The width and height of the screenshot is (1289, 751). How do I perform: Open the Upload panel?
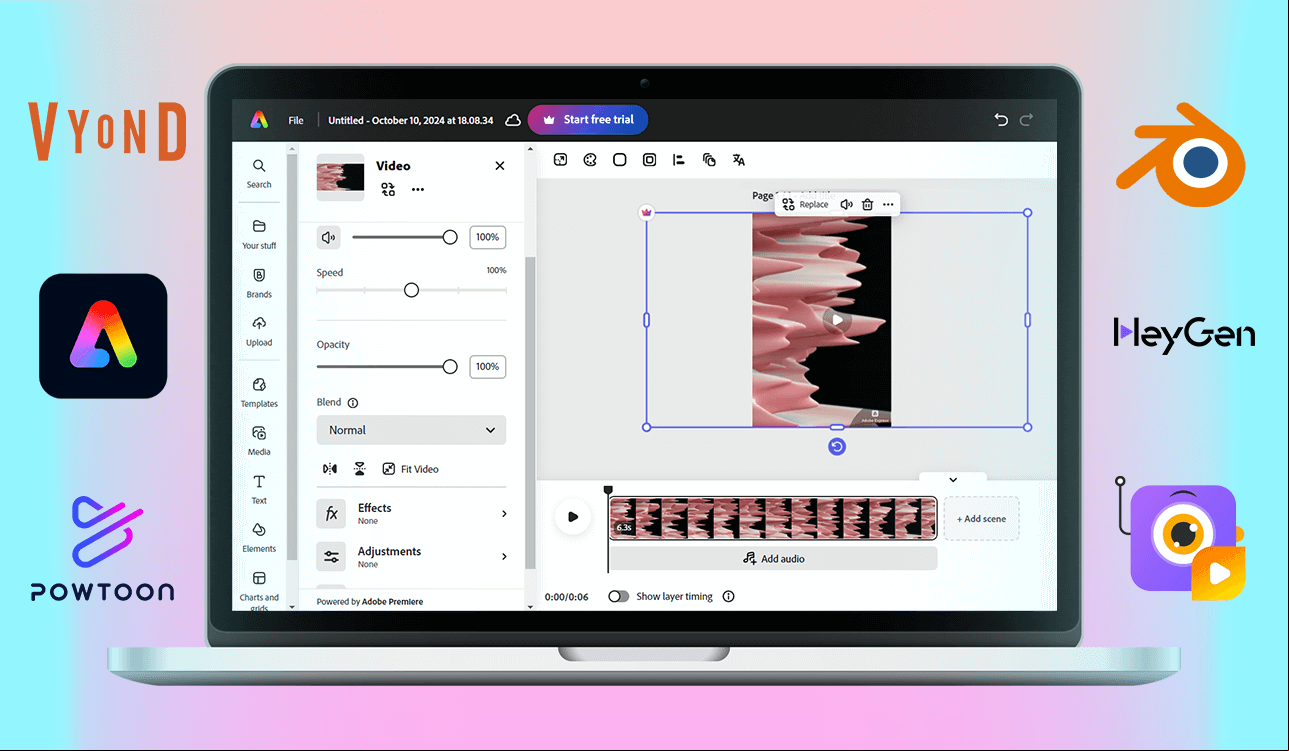[259, 331]
